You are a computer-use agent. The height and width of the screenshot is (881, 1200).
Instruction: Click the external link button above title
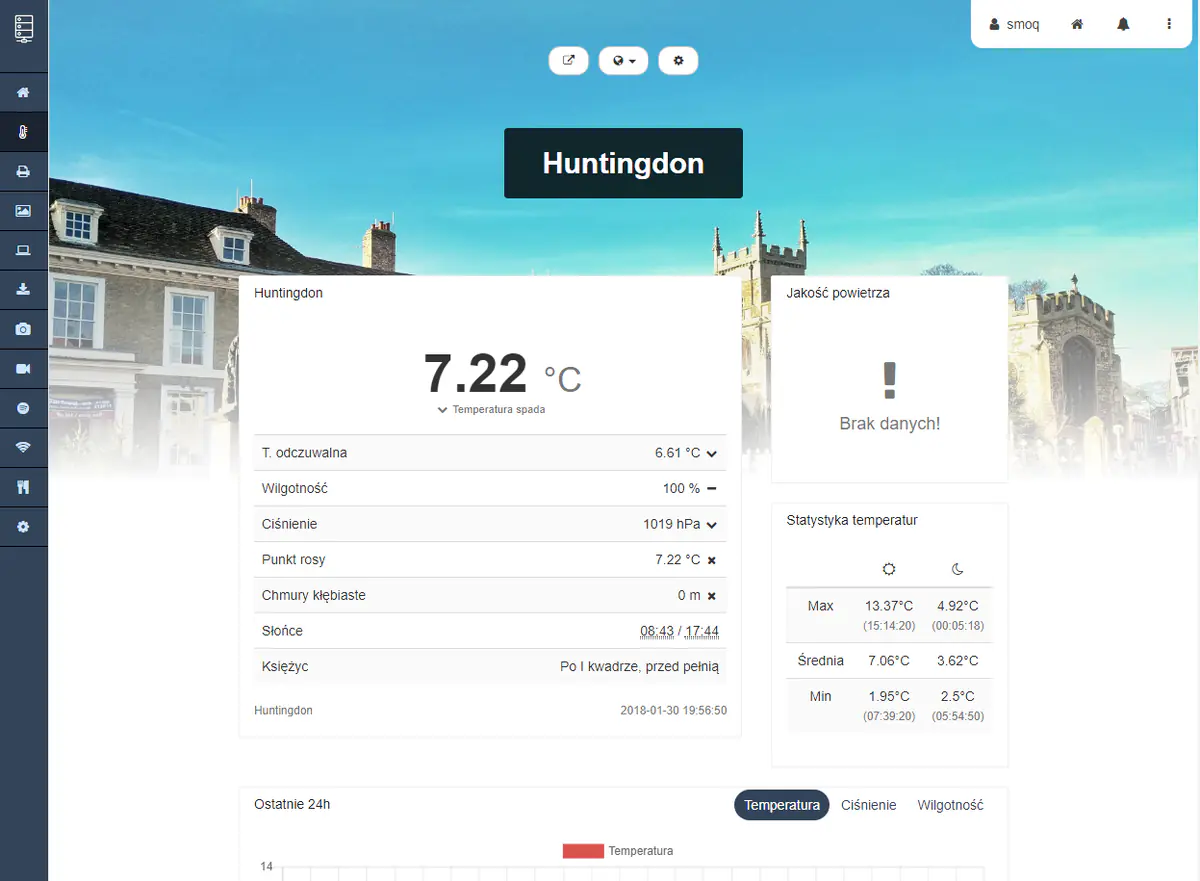point(569,61)
